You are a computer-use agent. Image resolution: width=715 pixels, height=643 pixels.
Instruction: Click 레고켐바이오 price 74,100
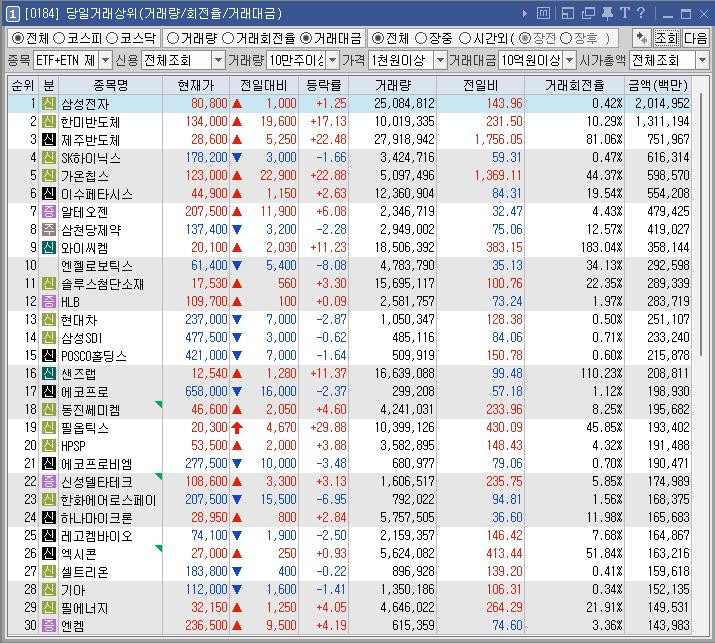(x=209, y=535)
